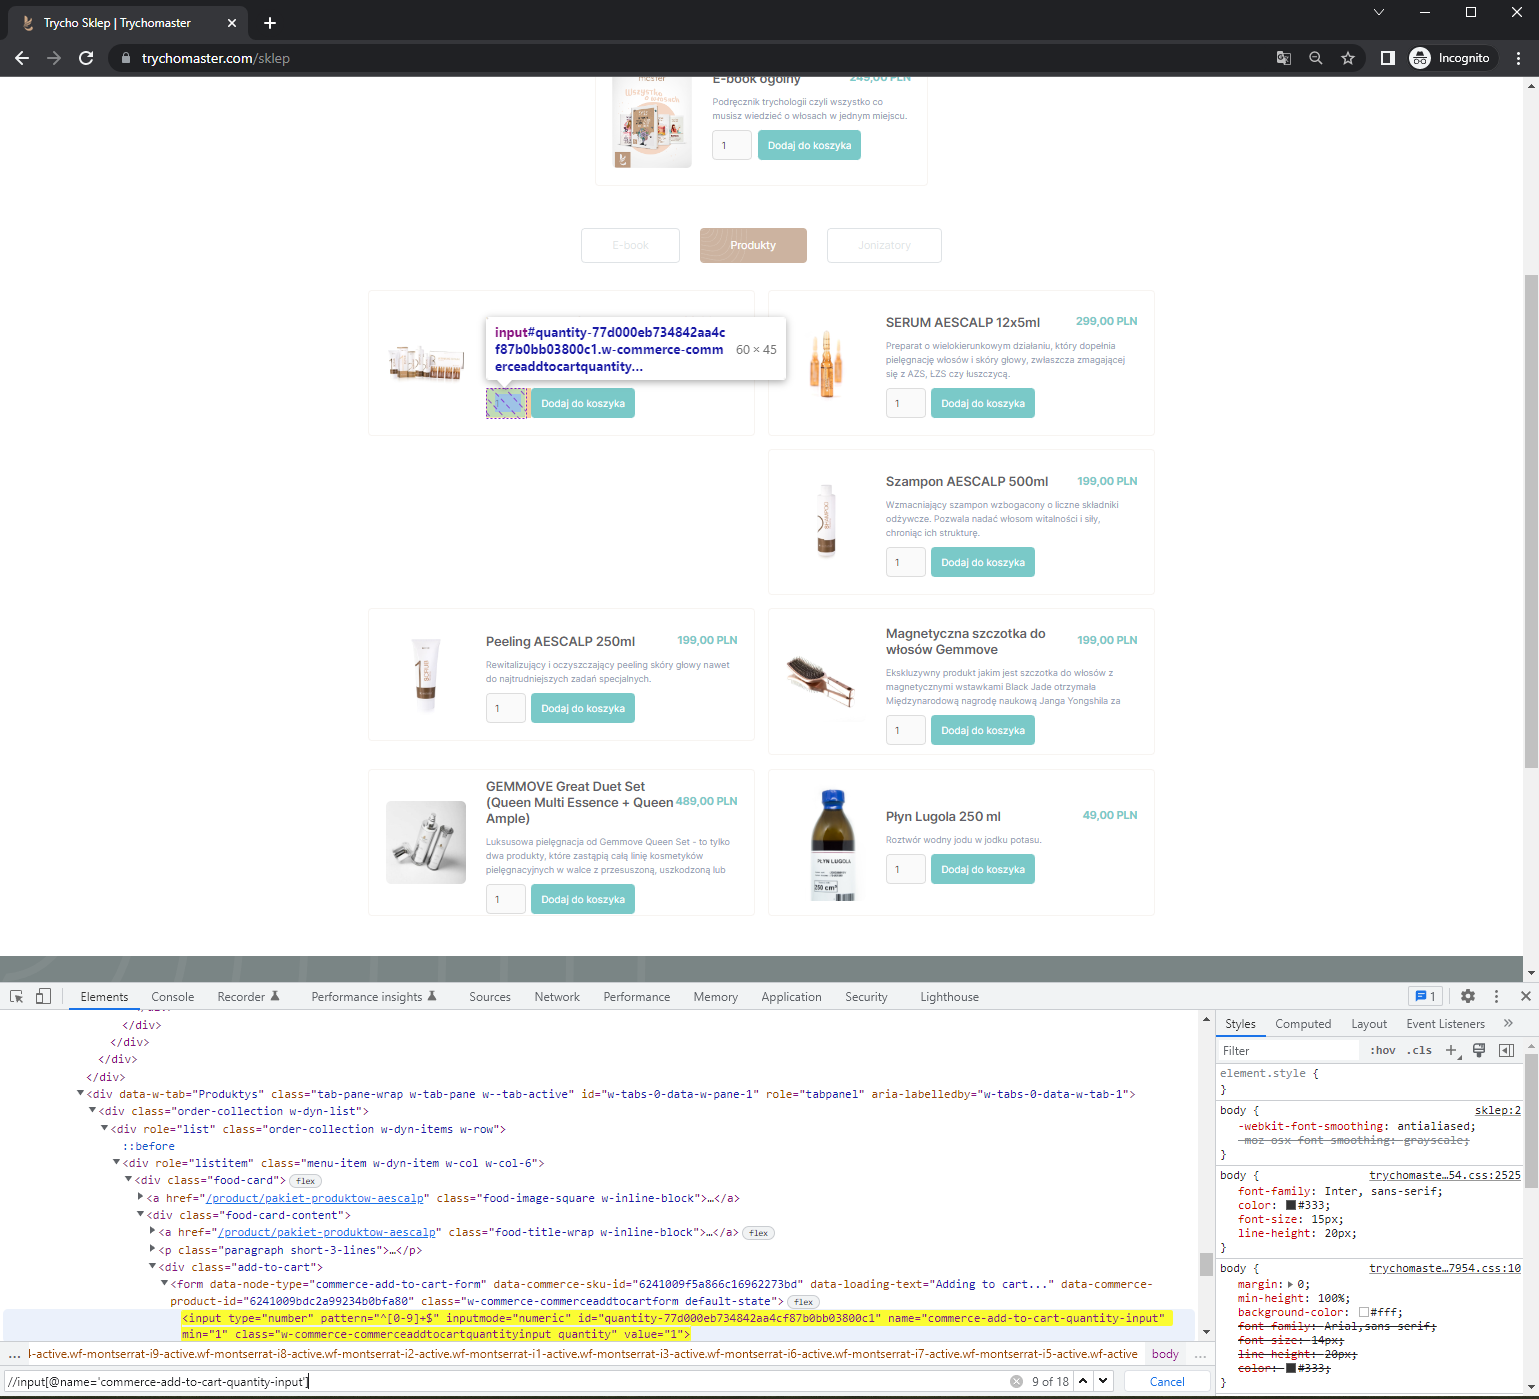
Task: Close the DevTools panel
Action: [x=1526, y=996]
